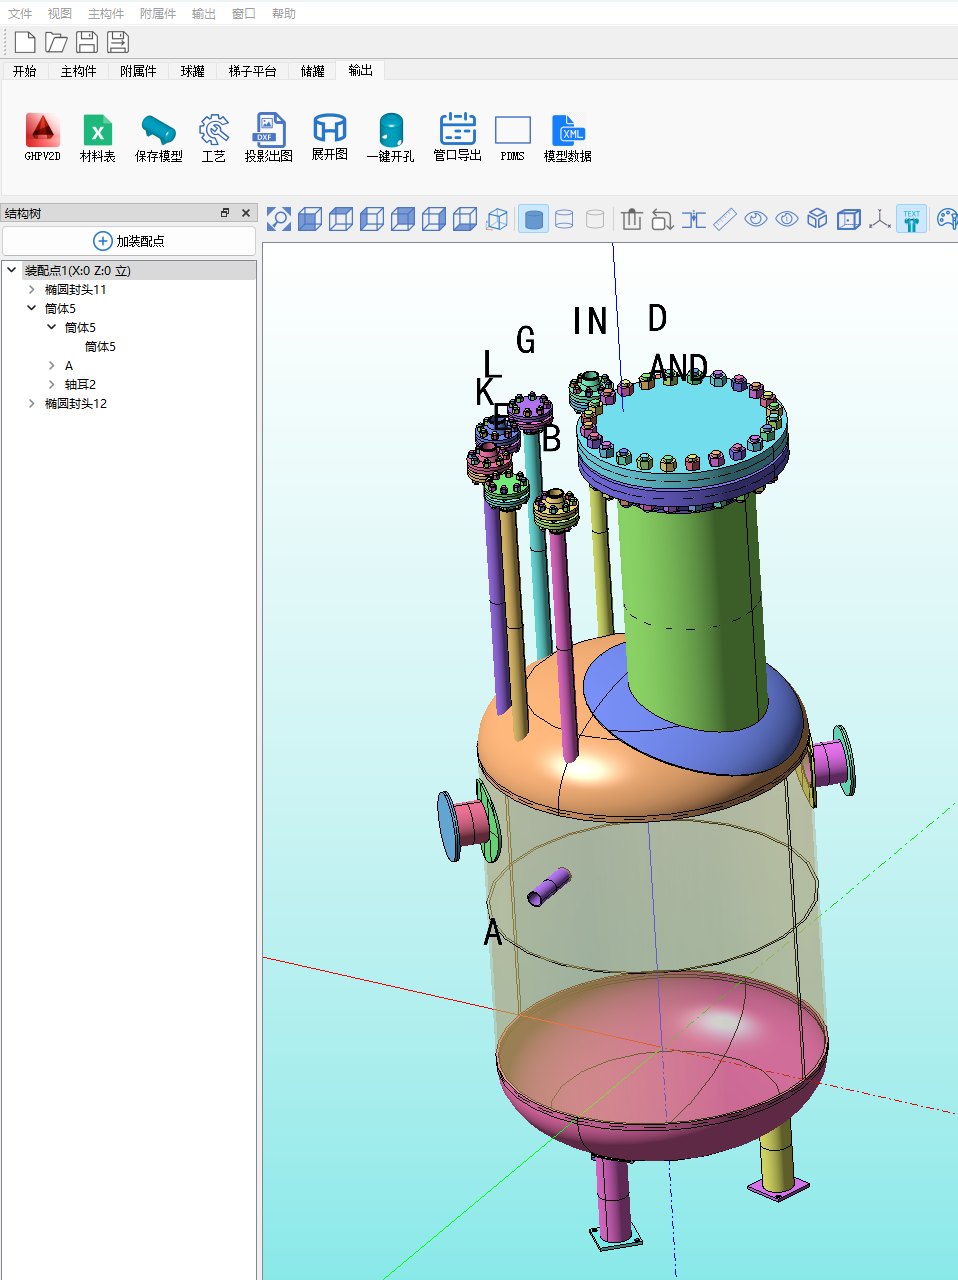Select 椭圆封头12 in structure tree
The image size is (958, 1280).
coord(75,403)
